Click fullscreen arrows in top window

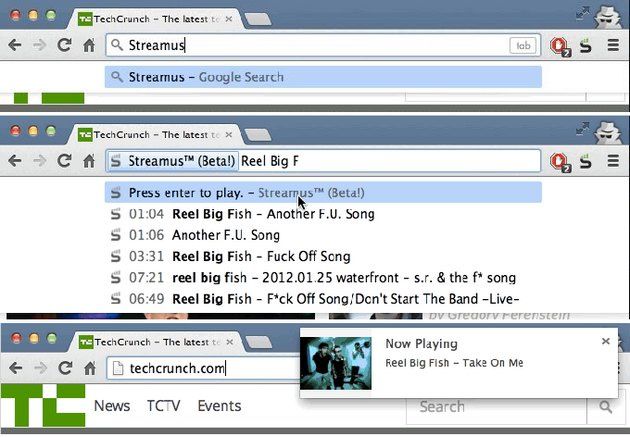click(582, 13)
